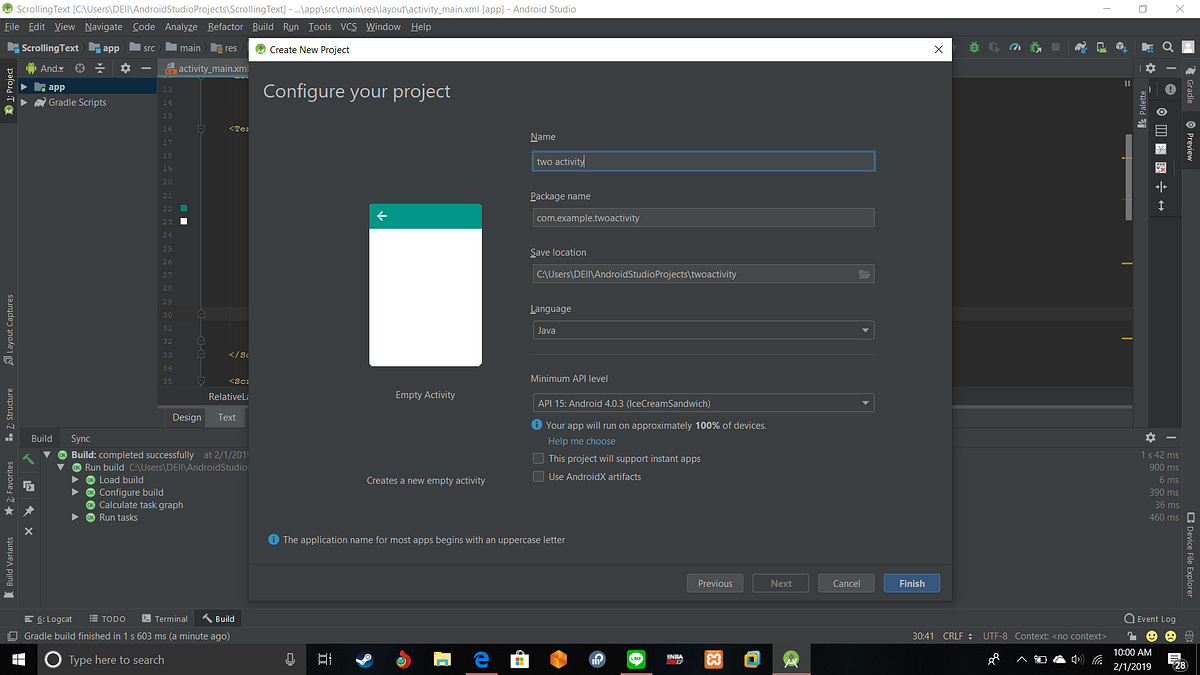Run the Debug tool in Android Studio
The width and height of the screenshot is (1200, 675).
975,47
